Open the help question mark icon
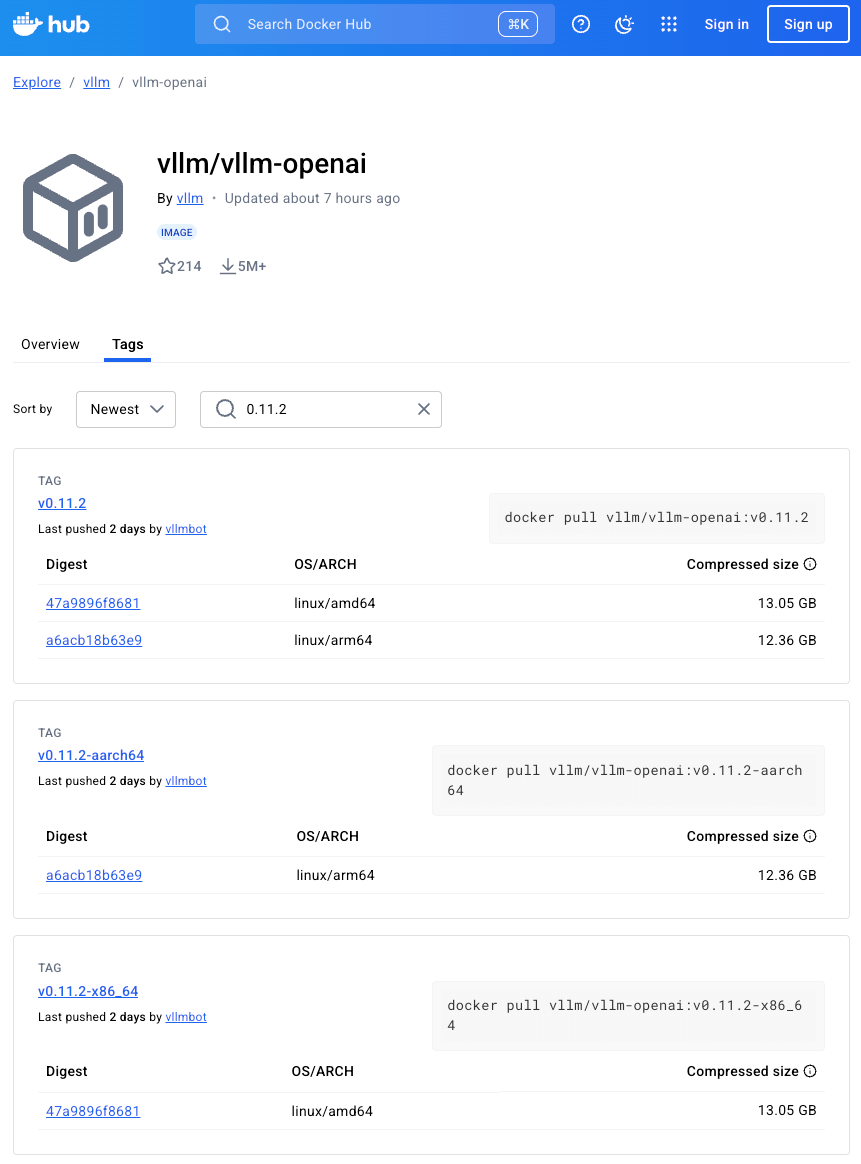This screenshot has height=1164, width=861. [581, 24]
